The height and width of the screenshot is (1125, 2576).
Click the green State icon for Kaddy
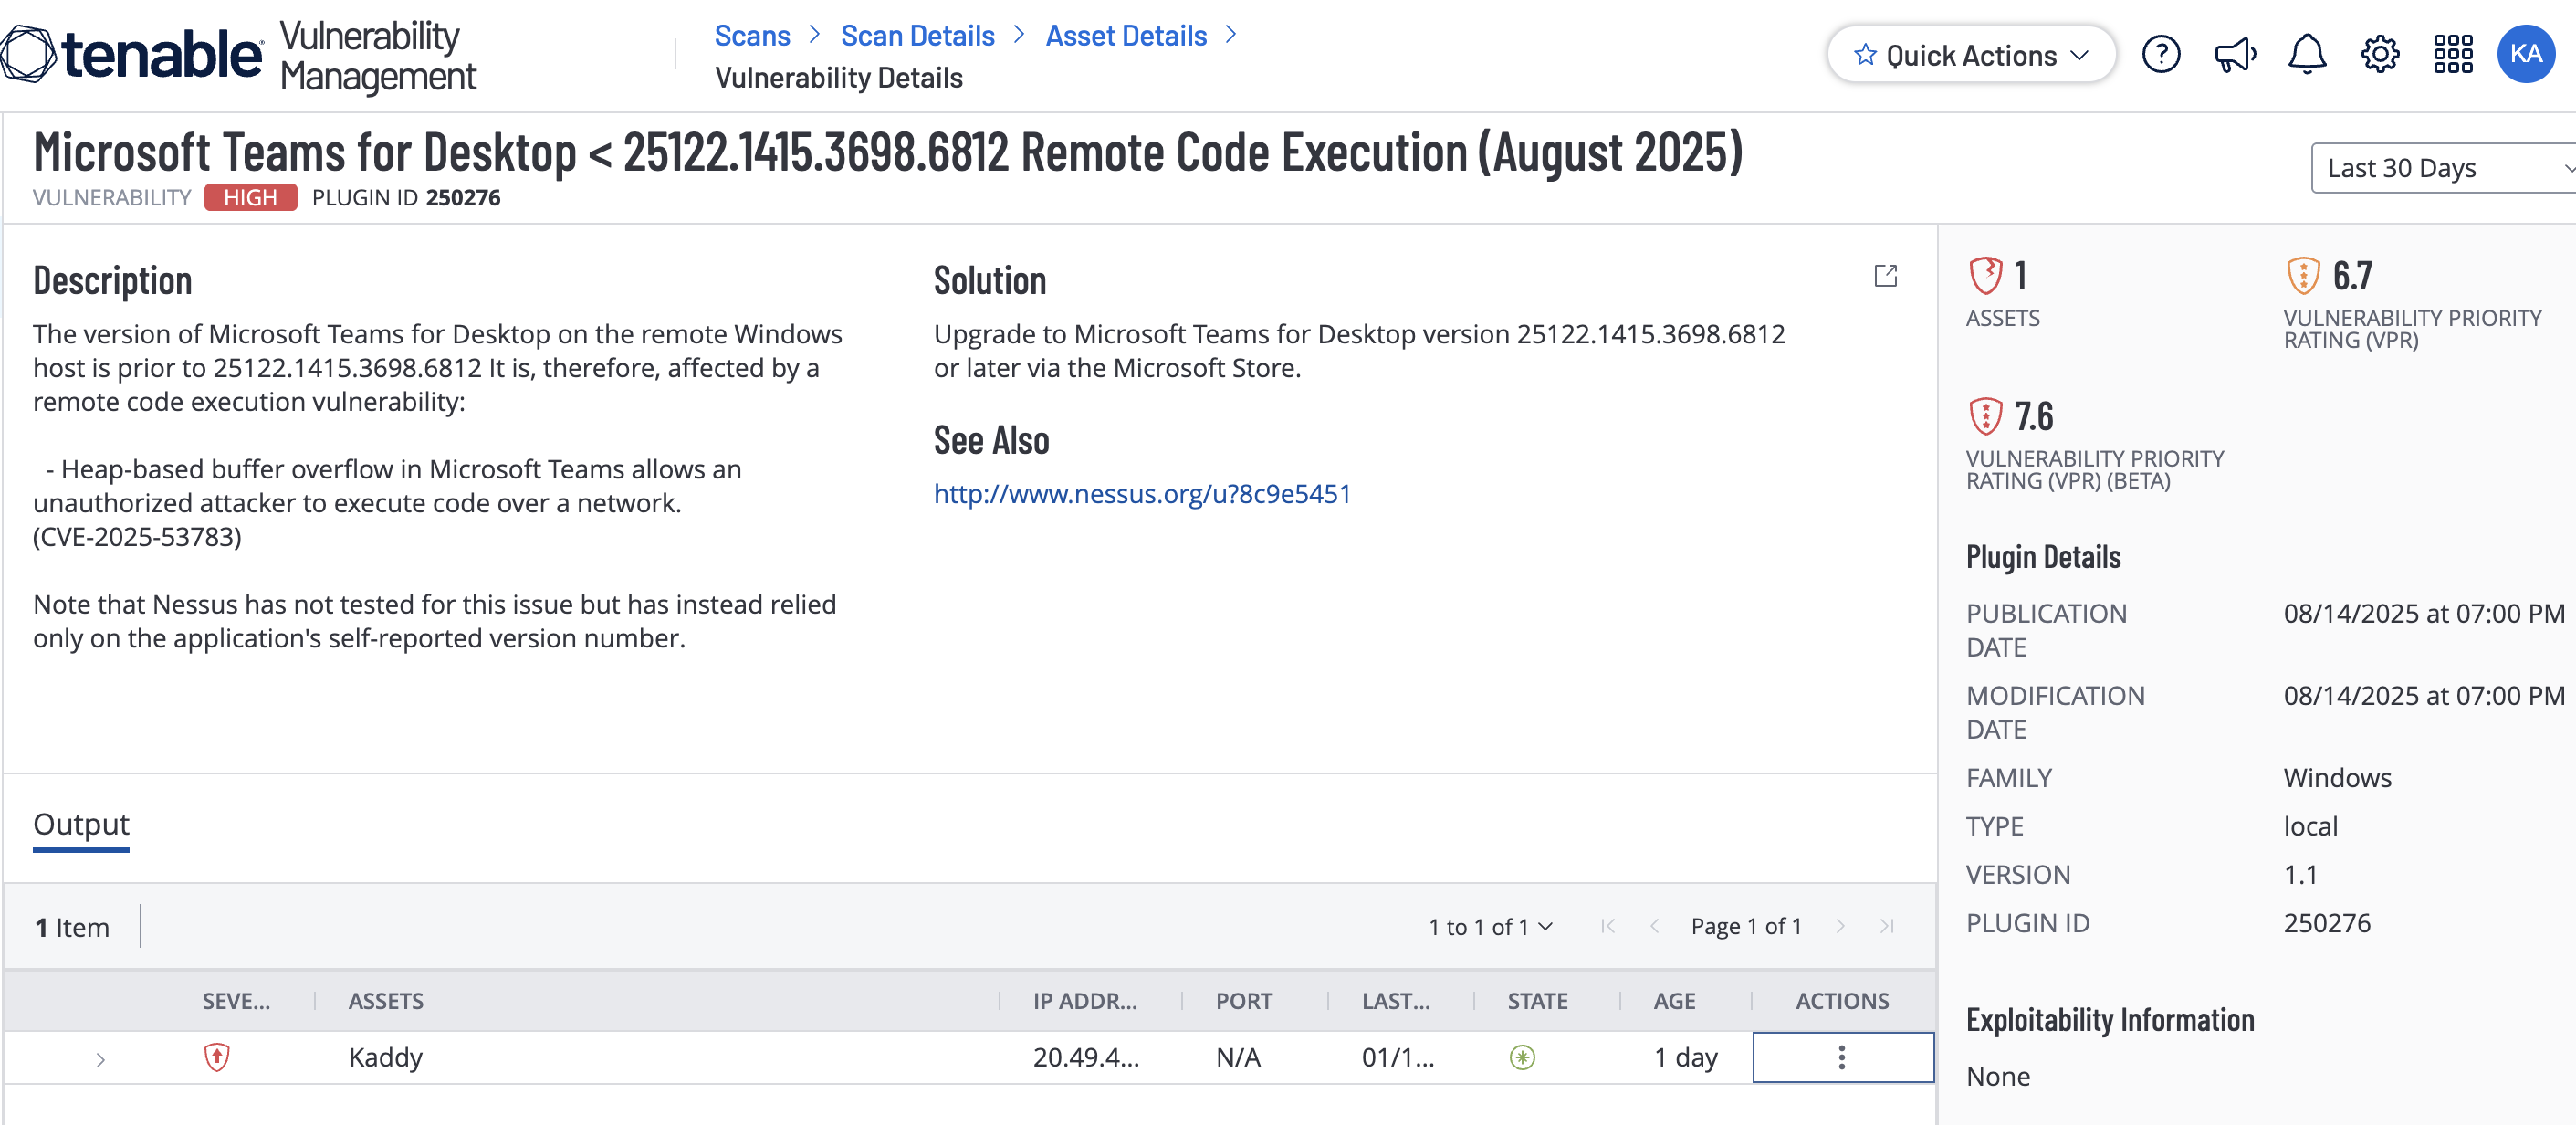(1522, 1057)
